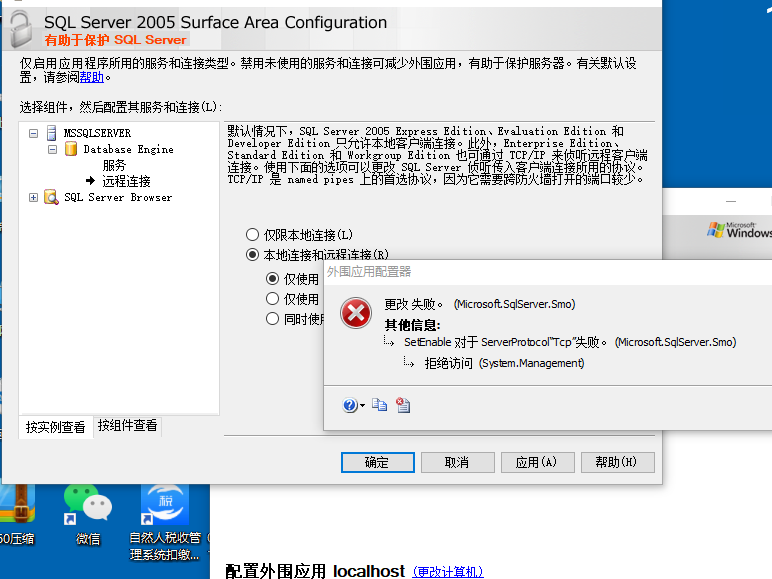Click the Microsoft Windows logo in background window

pyautogui.click(x=740, y=230)
